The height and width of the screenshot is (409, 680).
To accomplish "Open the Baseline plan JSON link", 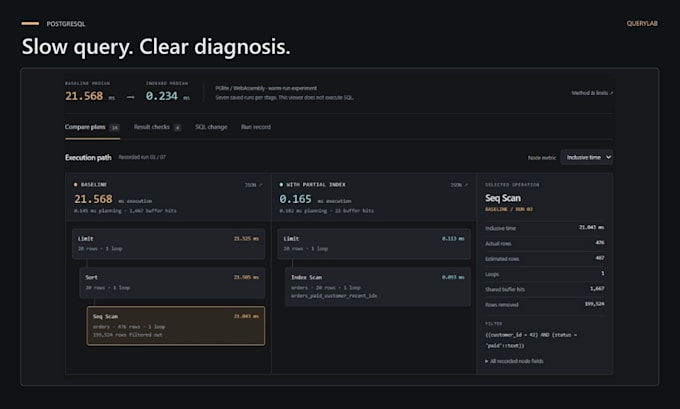I will [254, 185].
